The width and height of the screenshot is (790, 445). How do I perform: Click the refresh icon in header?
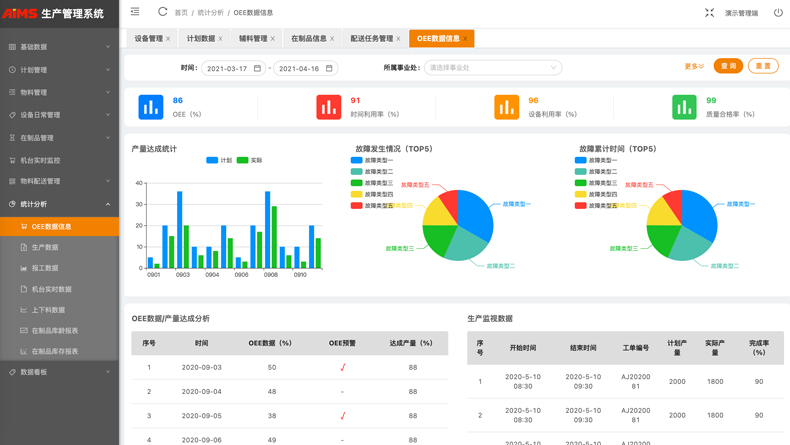(162, 12)
